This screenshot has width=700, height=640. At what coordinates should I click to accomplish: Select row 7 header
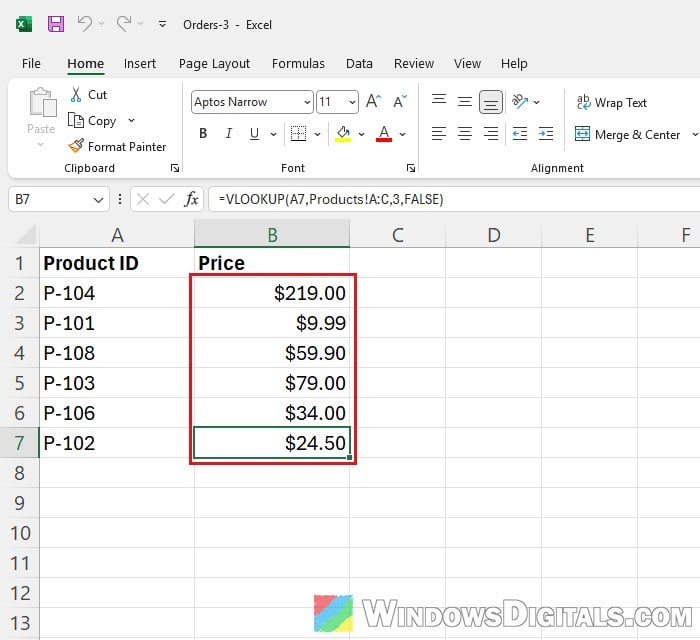click(20, 443)
